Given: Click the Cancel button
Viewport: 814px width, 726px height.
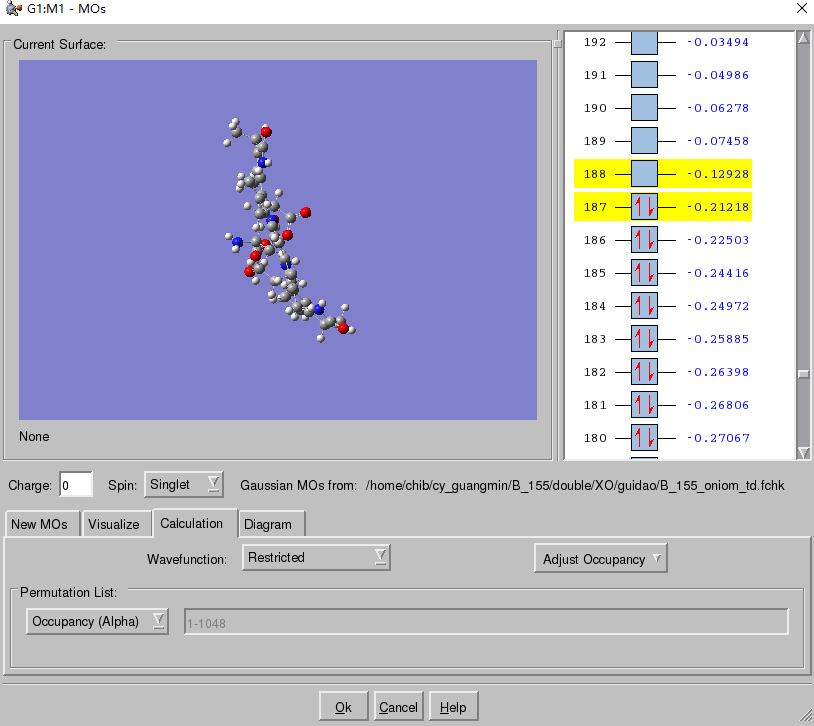Looking at the screenshot, I should tap(398, 707).
